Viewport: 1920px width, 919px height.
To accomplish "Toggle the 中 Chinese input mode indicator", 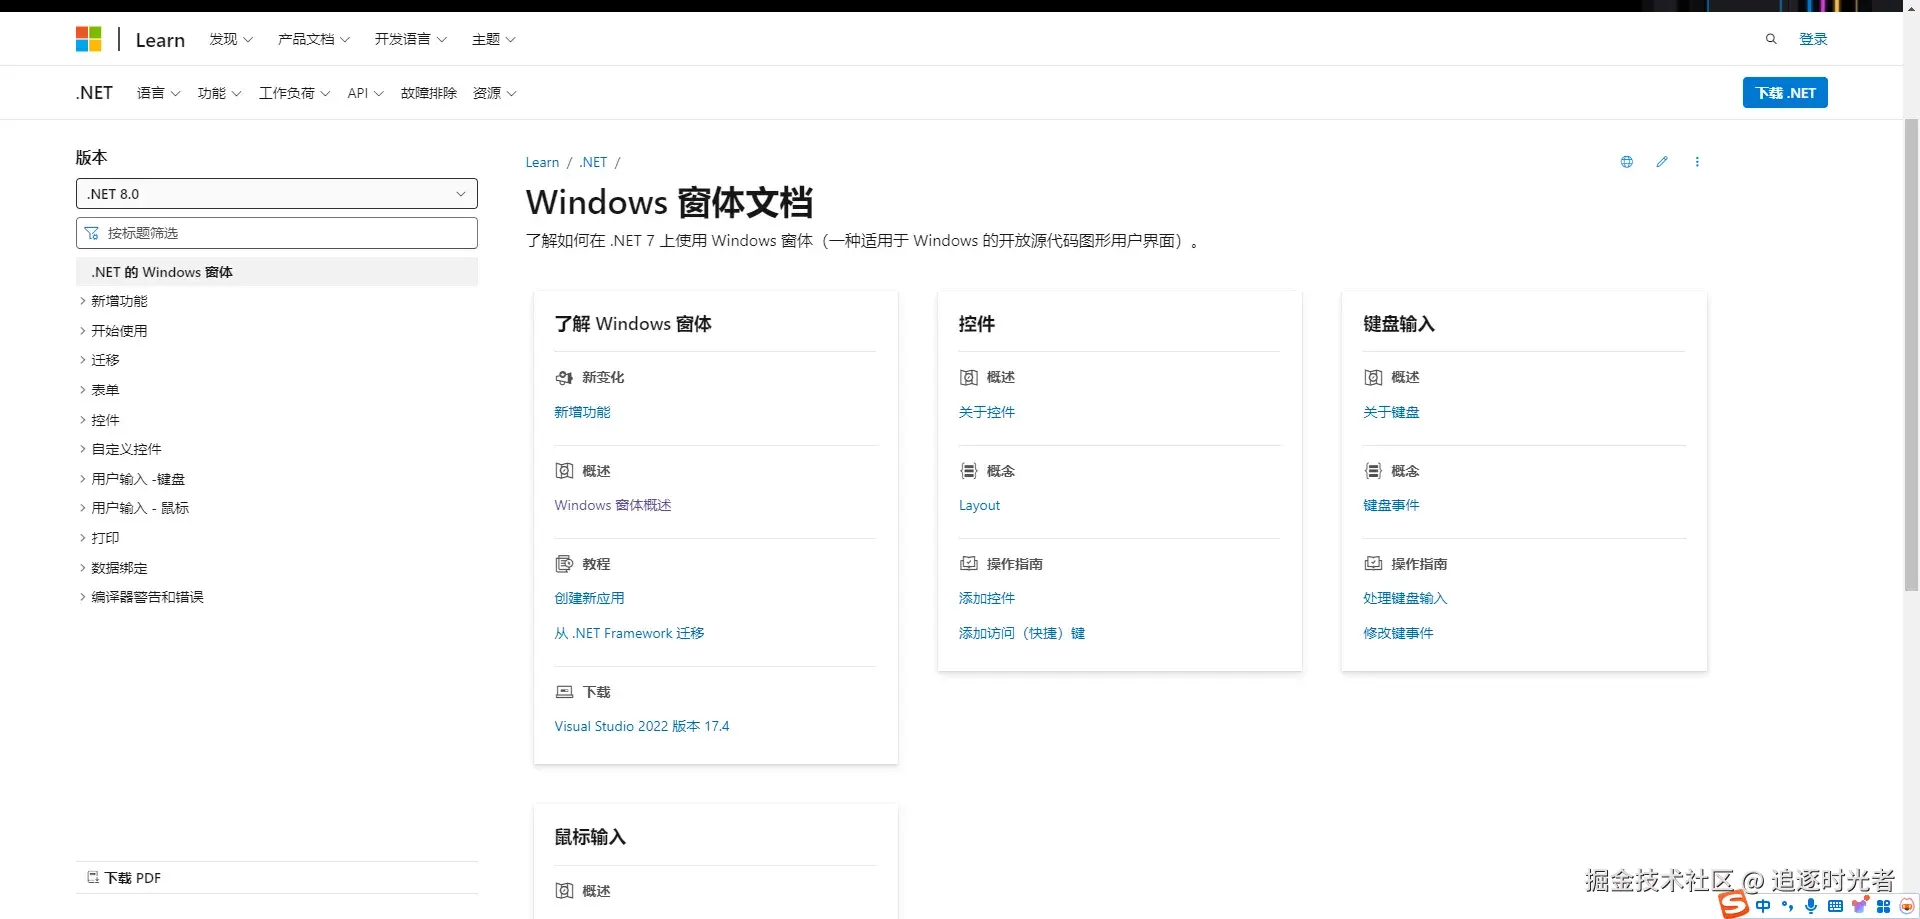I will tap(1763, 906).
